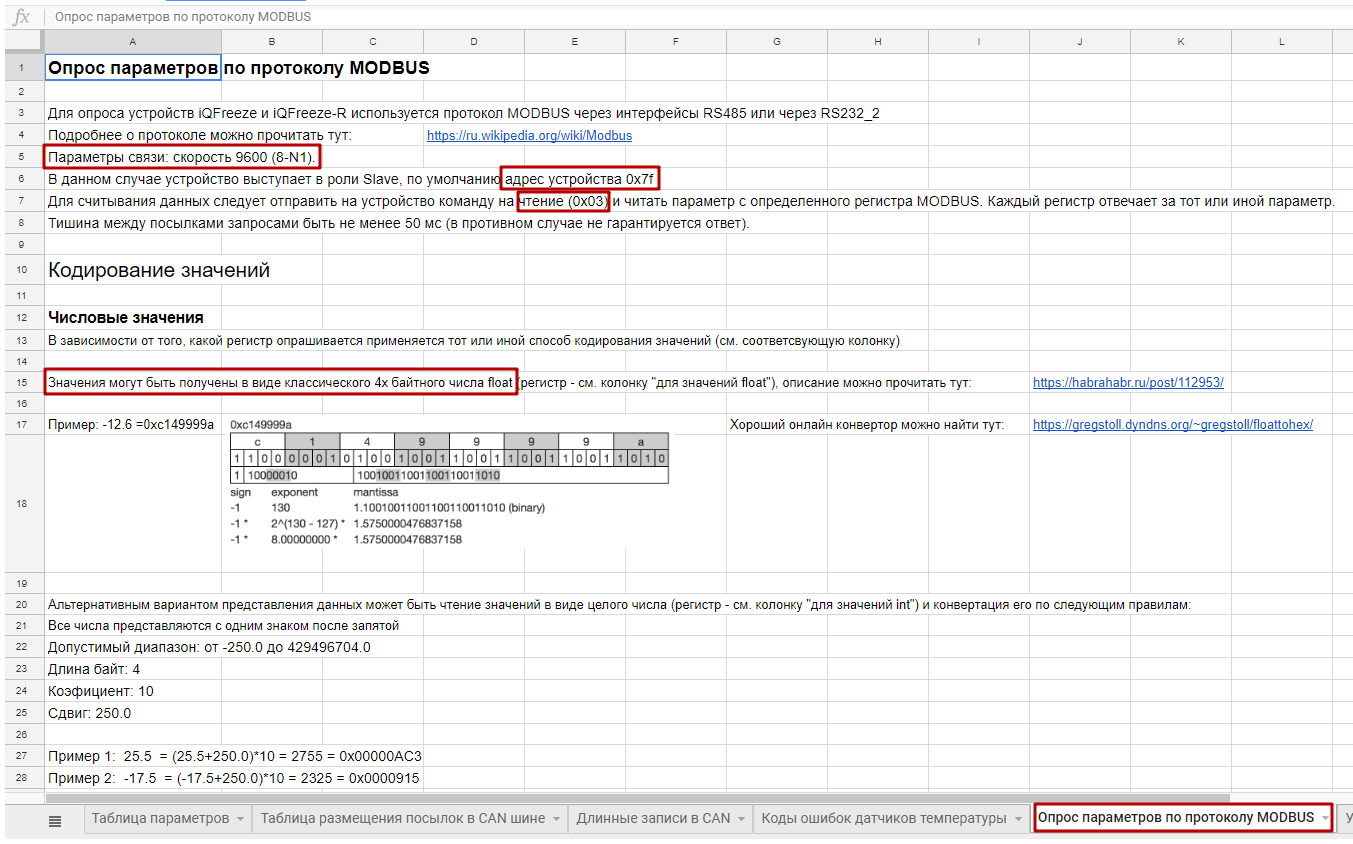Select cell with 'Параметры связи: скорость 9600'
Screen dimensions: 1353x844
[133, 158]
